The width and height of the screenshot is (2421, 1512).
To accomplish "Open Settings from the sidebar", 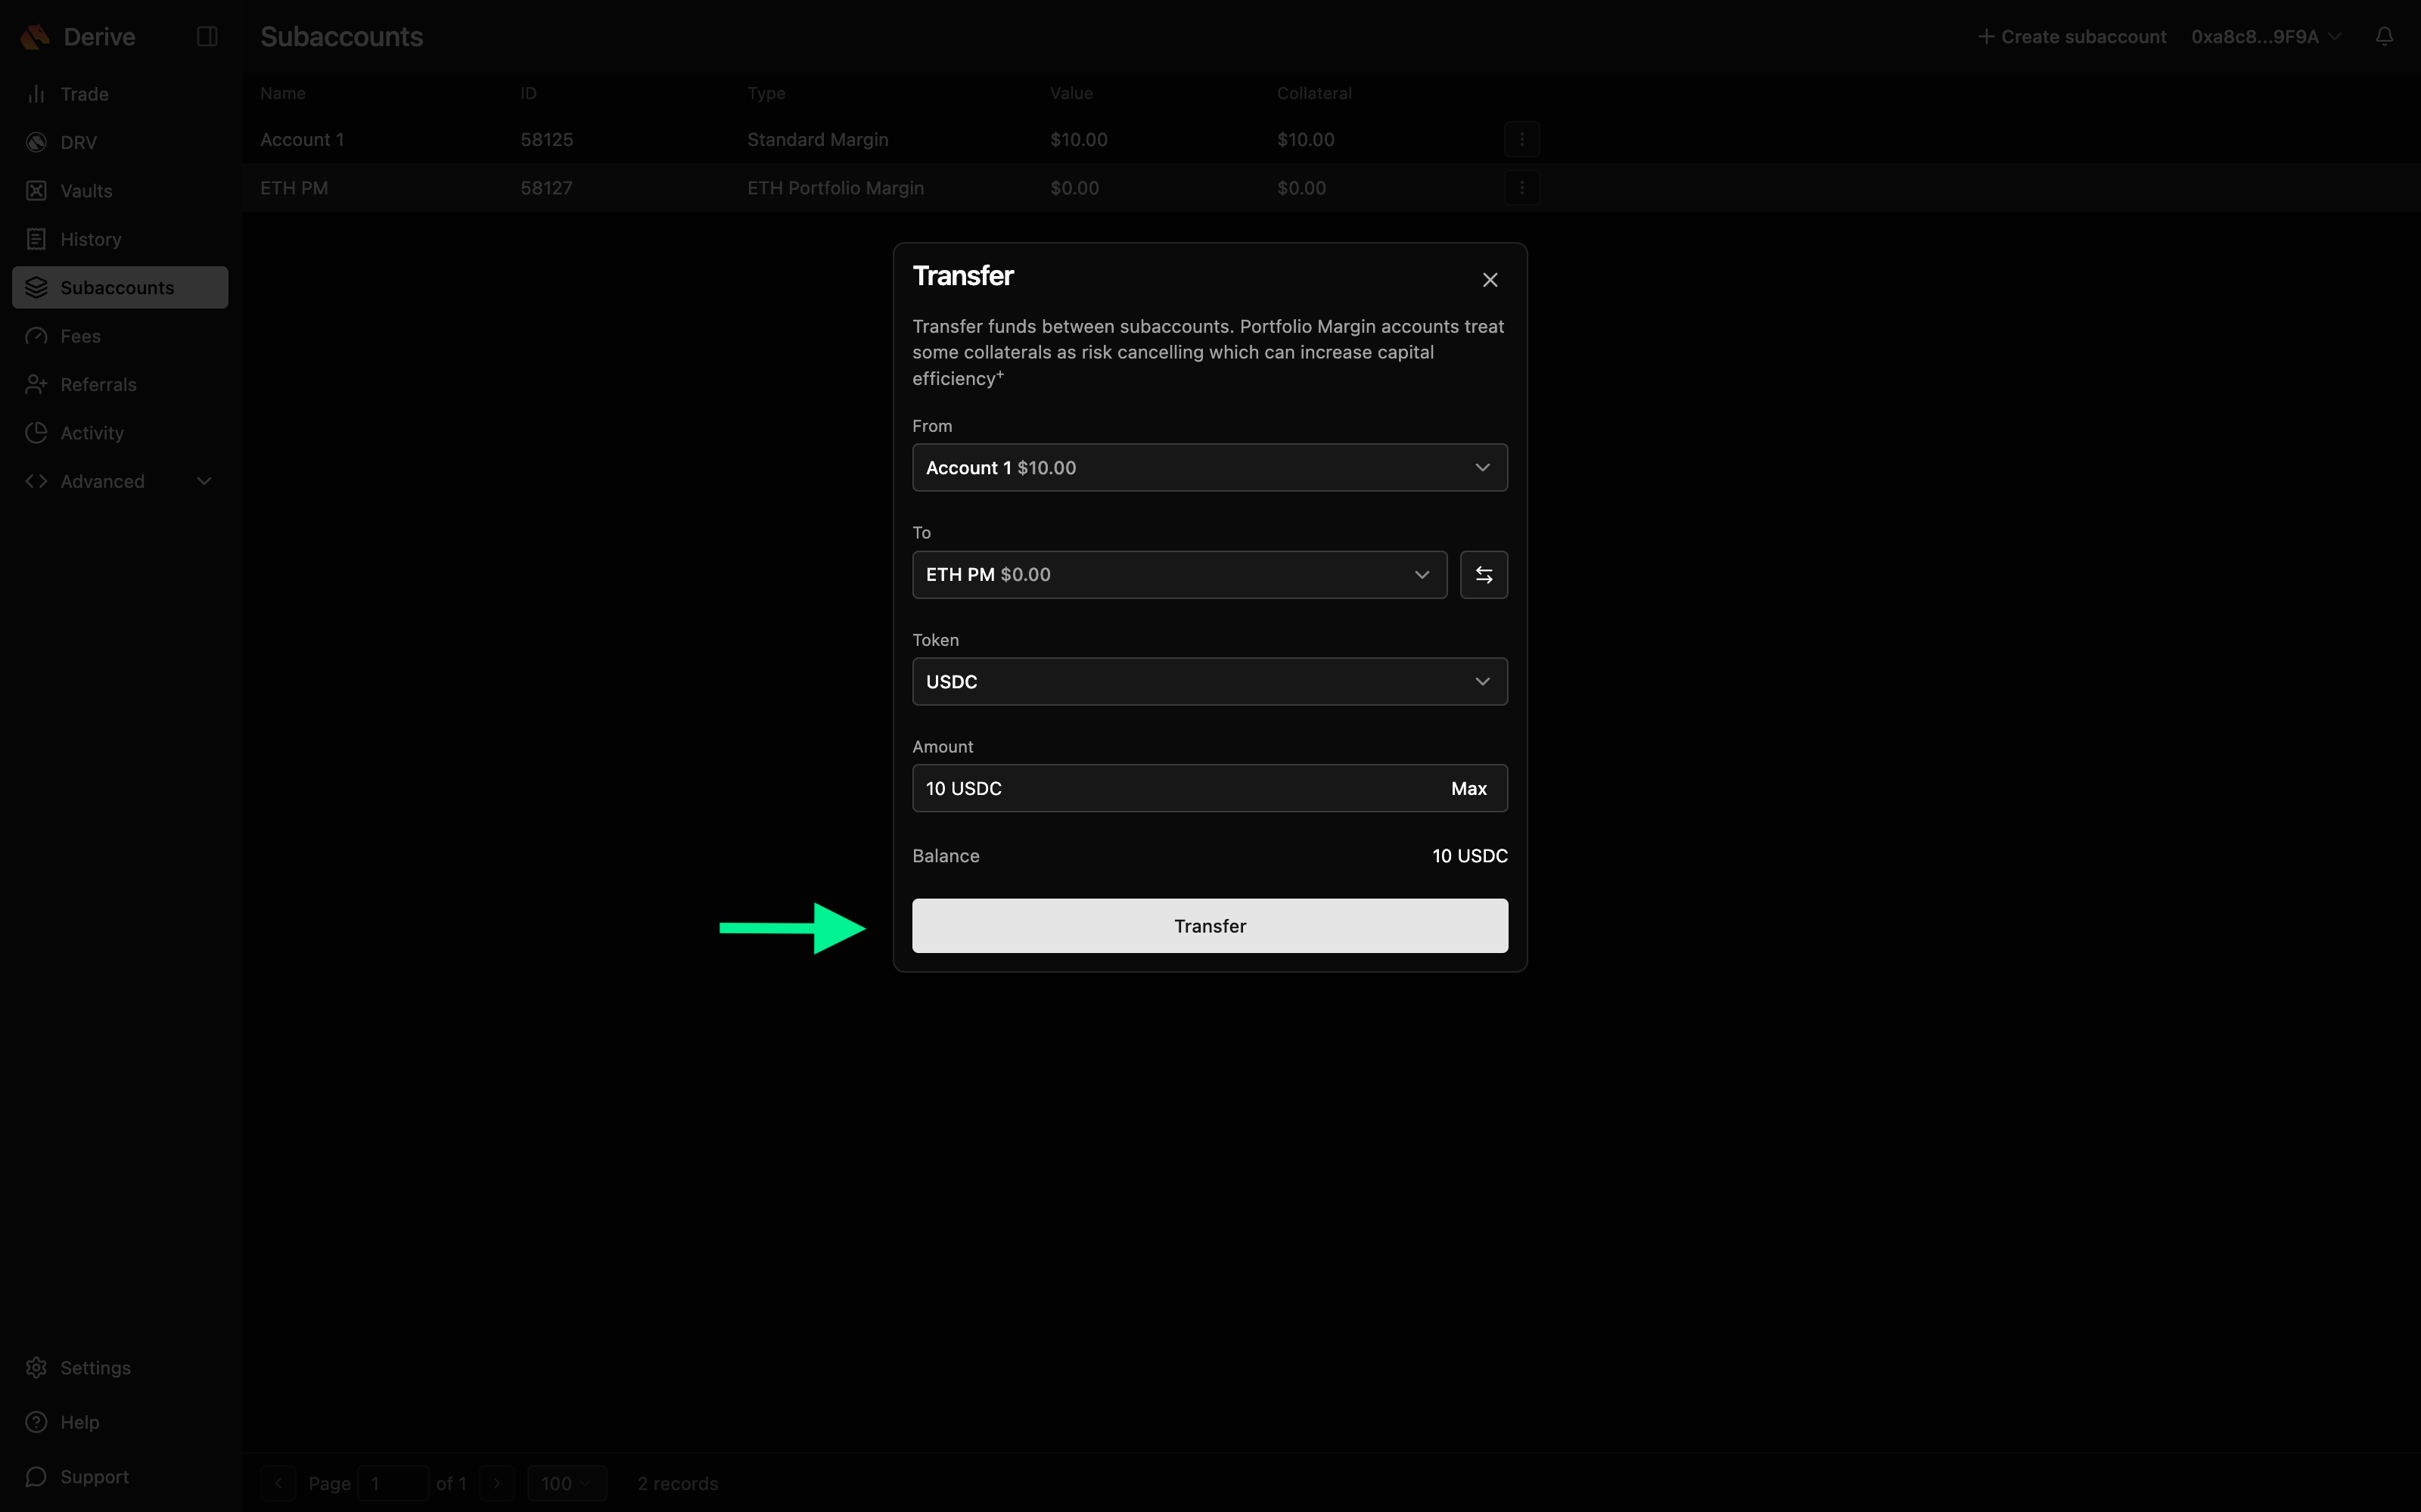I will (95, 1368).
